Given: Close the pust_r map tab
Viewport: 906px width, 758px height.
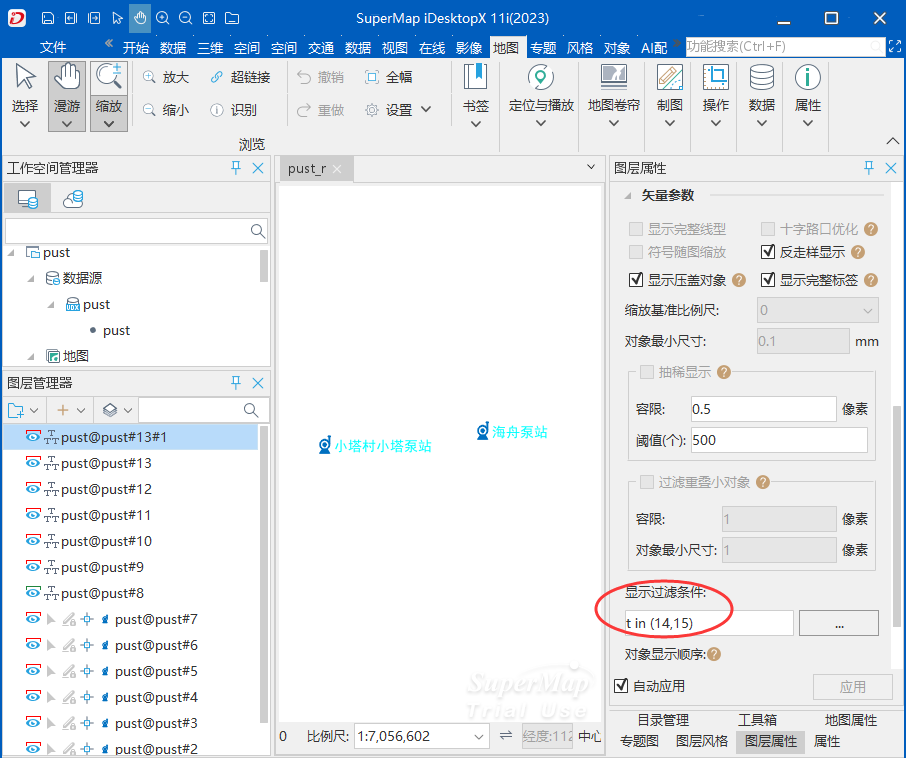Looking at the screenshot, I should (337, 169).
